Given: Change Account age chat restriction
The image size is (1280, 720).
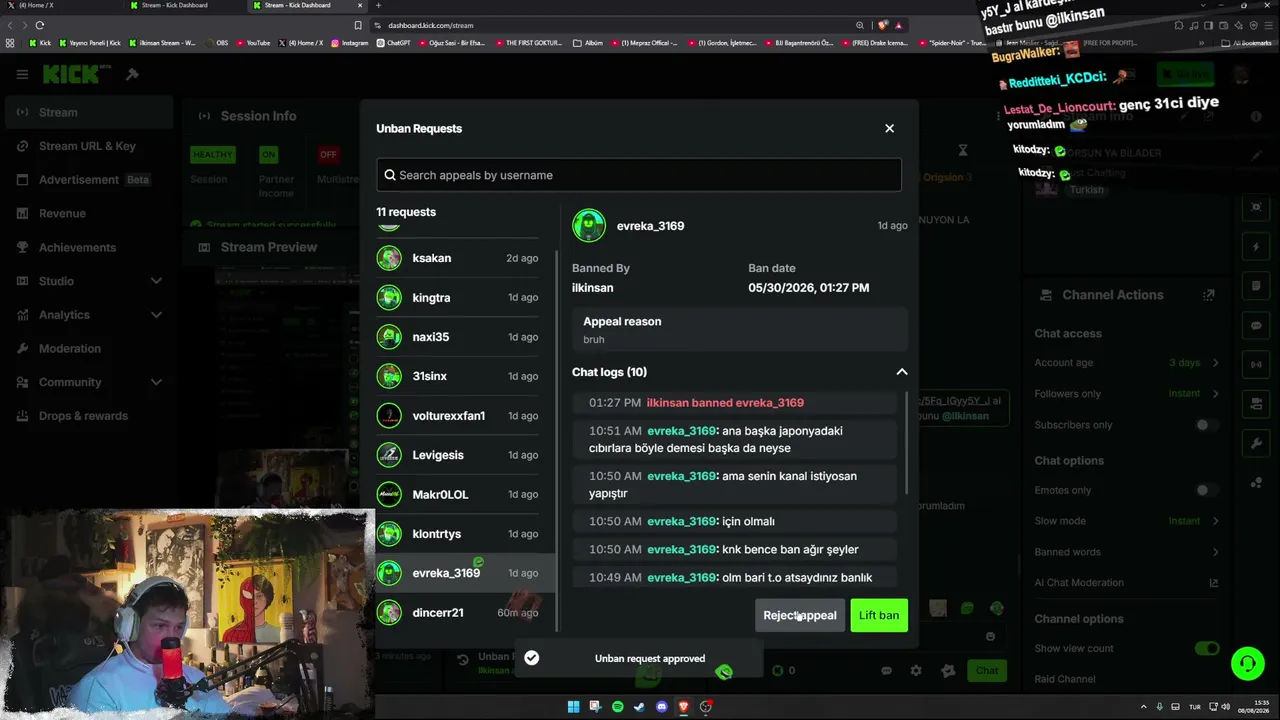Looking at the screenshot, I should 1127,363.
